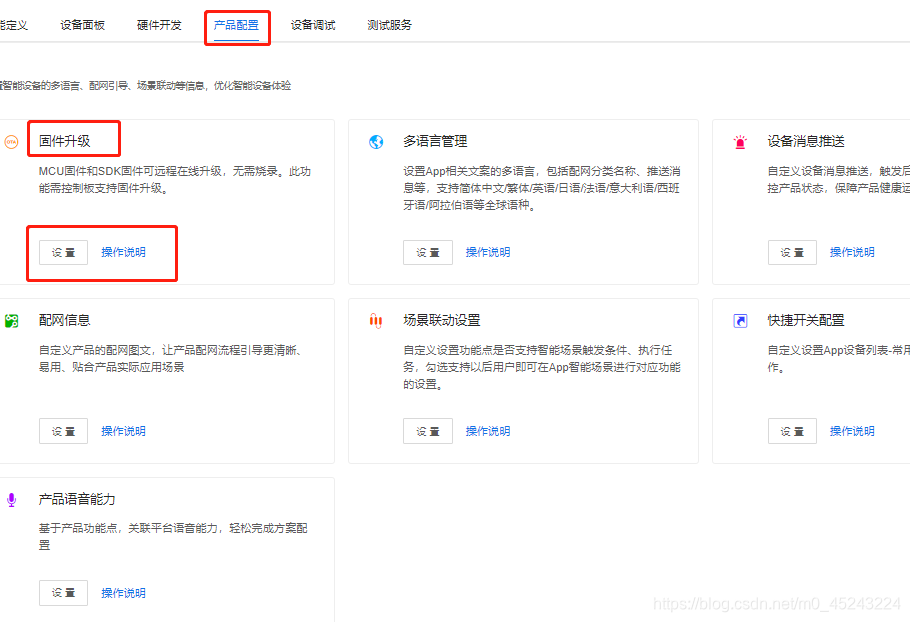Click the 固件升级 card title
910x622 pixels.
pyautogui.click(x=64, y=141)
